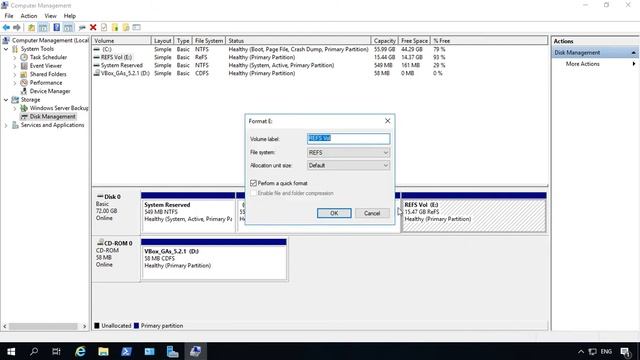Select Device Manager in tree

(x=50, y=91)
